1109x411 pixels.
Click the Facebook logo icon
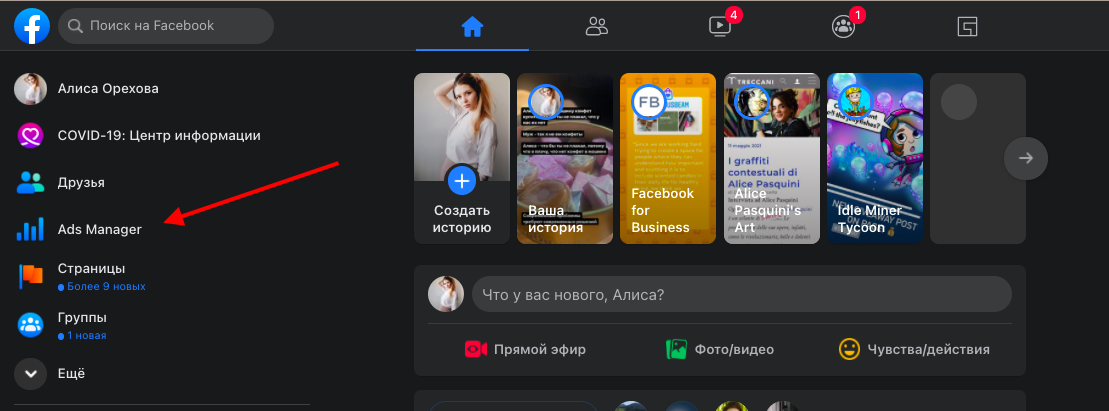[32, 26]
